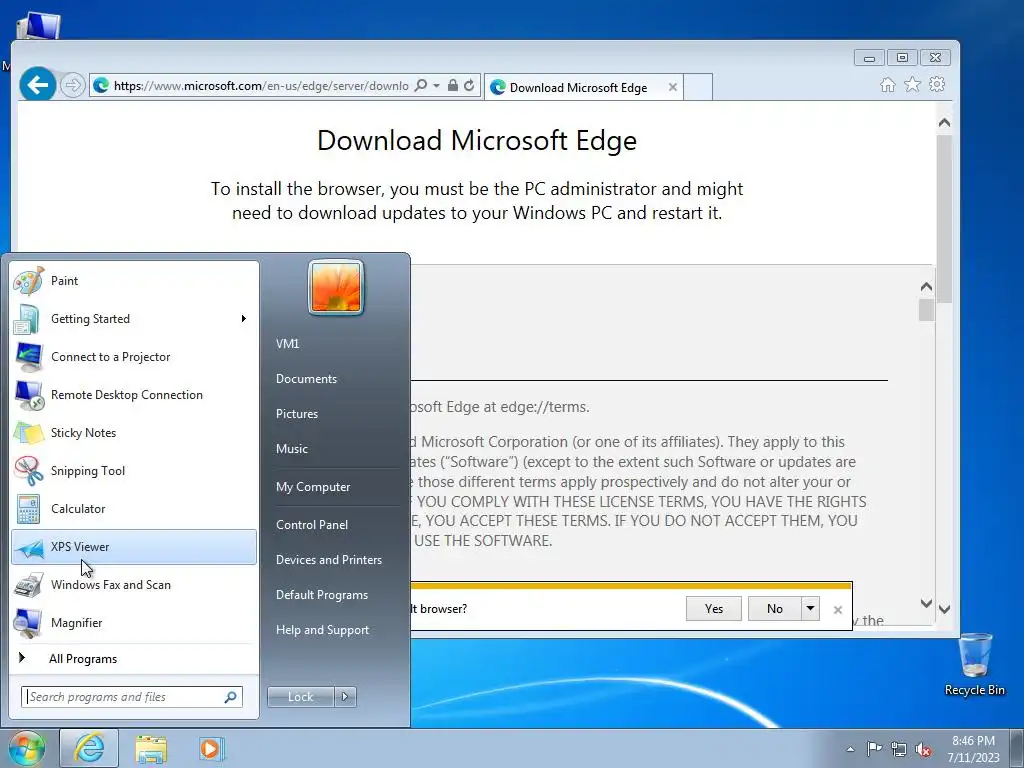
Task: Click the inner license scrollbar thumb
Action: (926, 310)
